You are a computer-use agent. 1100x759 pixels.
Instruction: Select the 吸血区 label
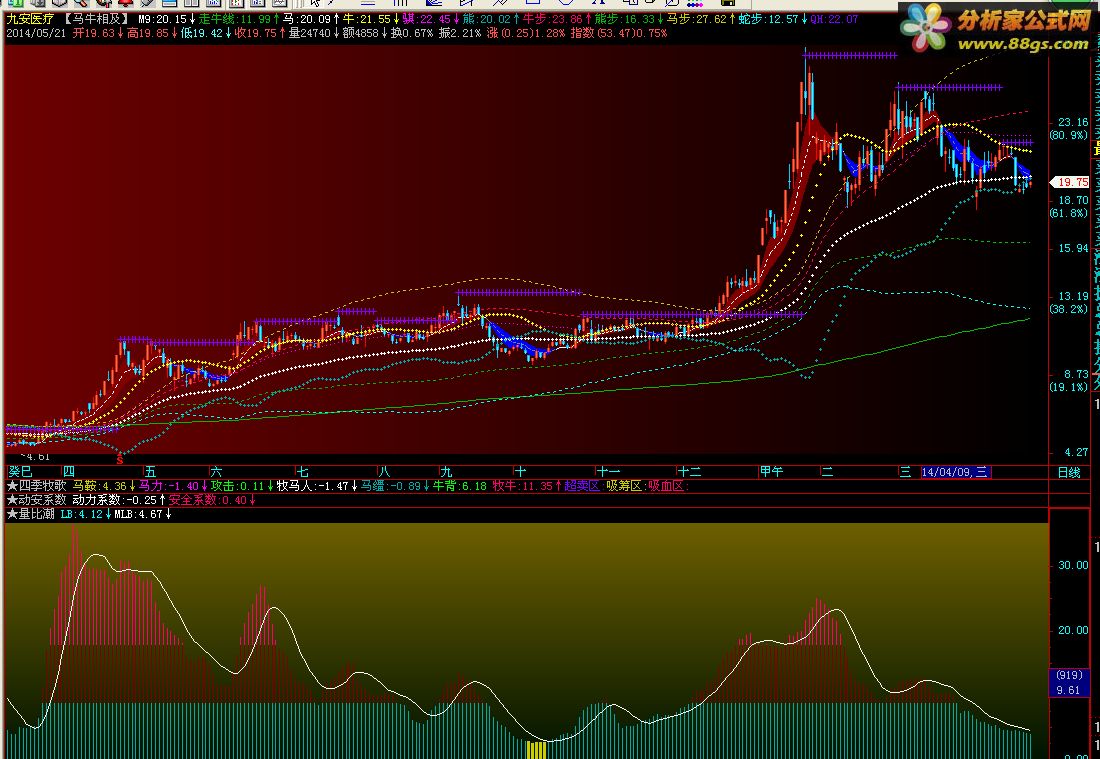pyautogui.click(x=665, y=485)
